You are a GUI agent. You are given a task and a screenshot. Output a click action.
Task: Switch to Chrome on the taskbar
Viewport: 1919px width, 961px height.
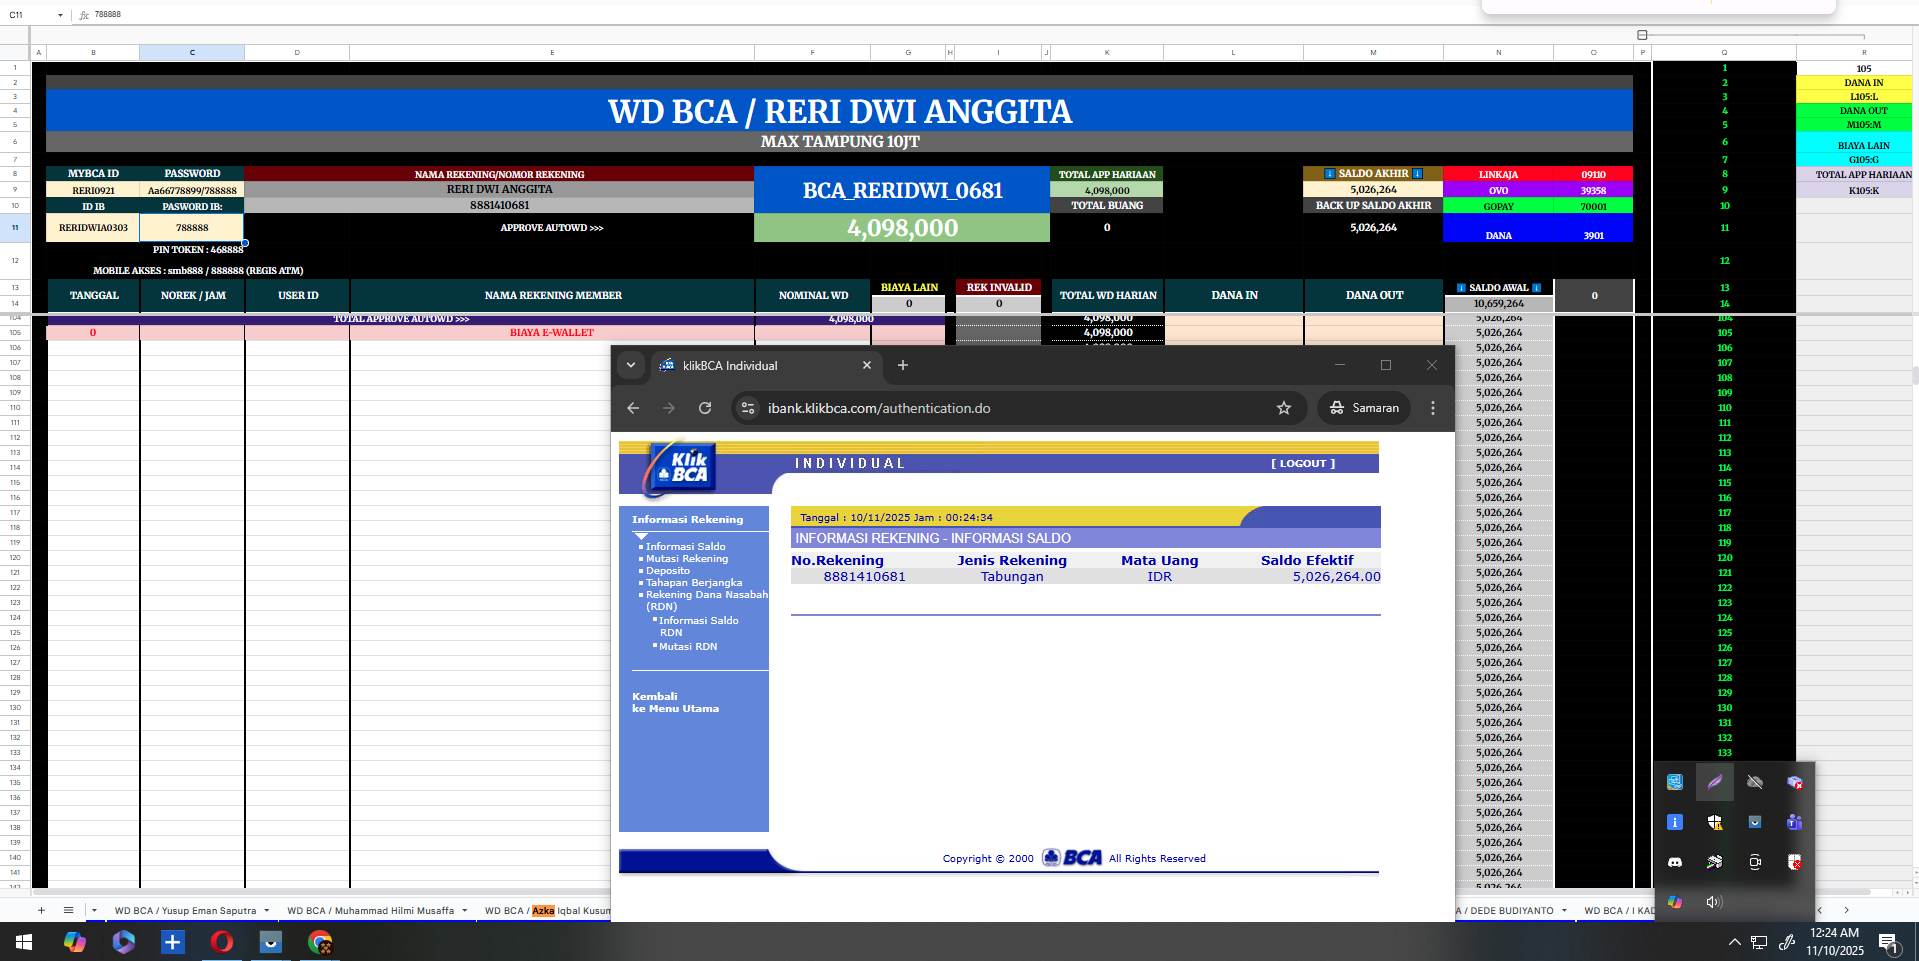[320, 942]
